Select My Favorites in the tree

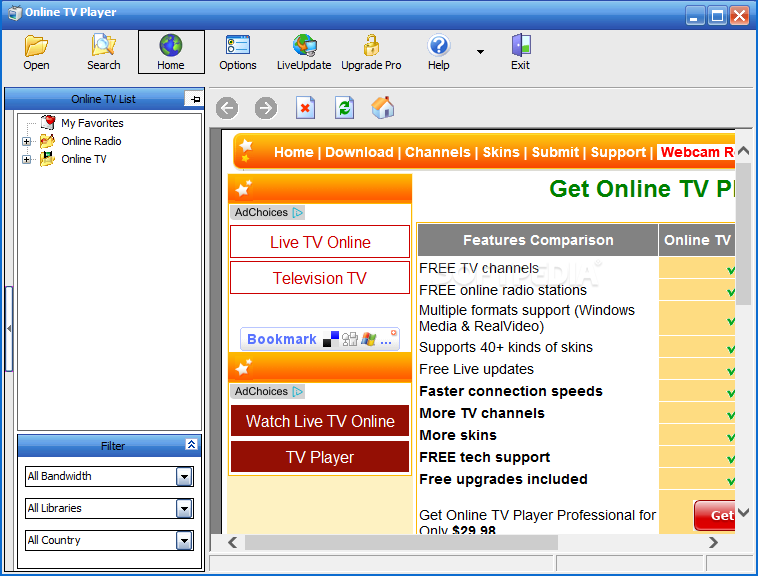click(92, 123)
